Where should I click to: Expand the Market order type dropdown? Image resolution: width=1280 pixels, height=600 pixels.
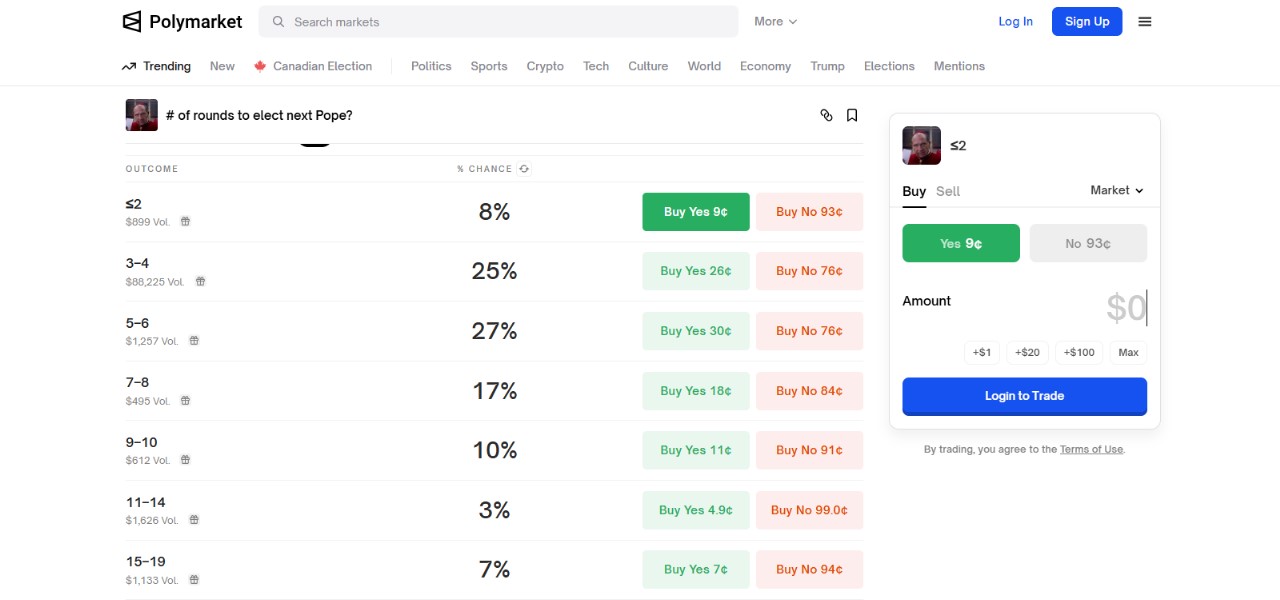pos(1116,190)
